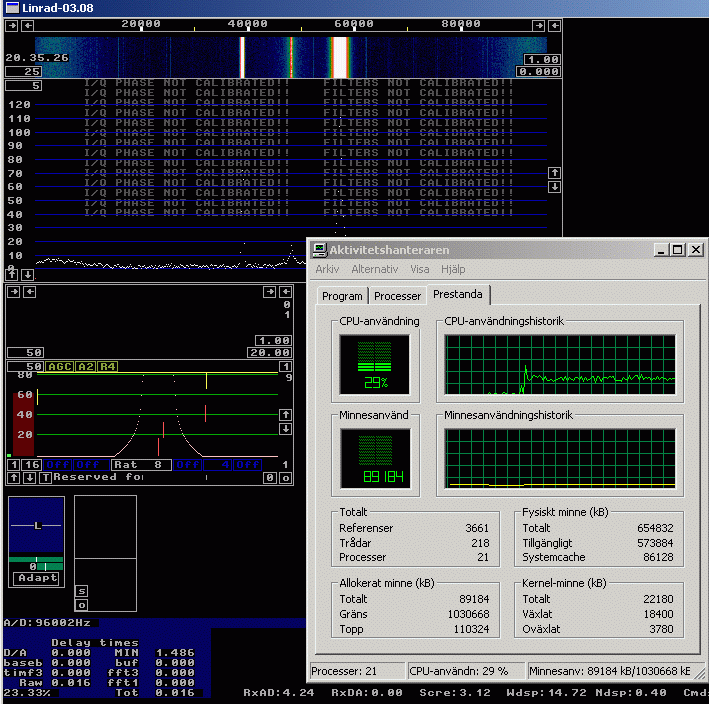Click the 1 box left of the 16 box
Image resolution: width=709 pixels, height=704 pixels.
point(14,464)
